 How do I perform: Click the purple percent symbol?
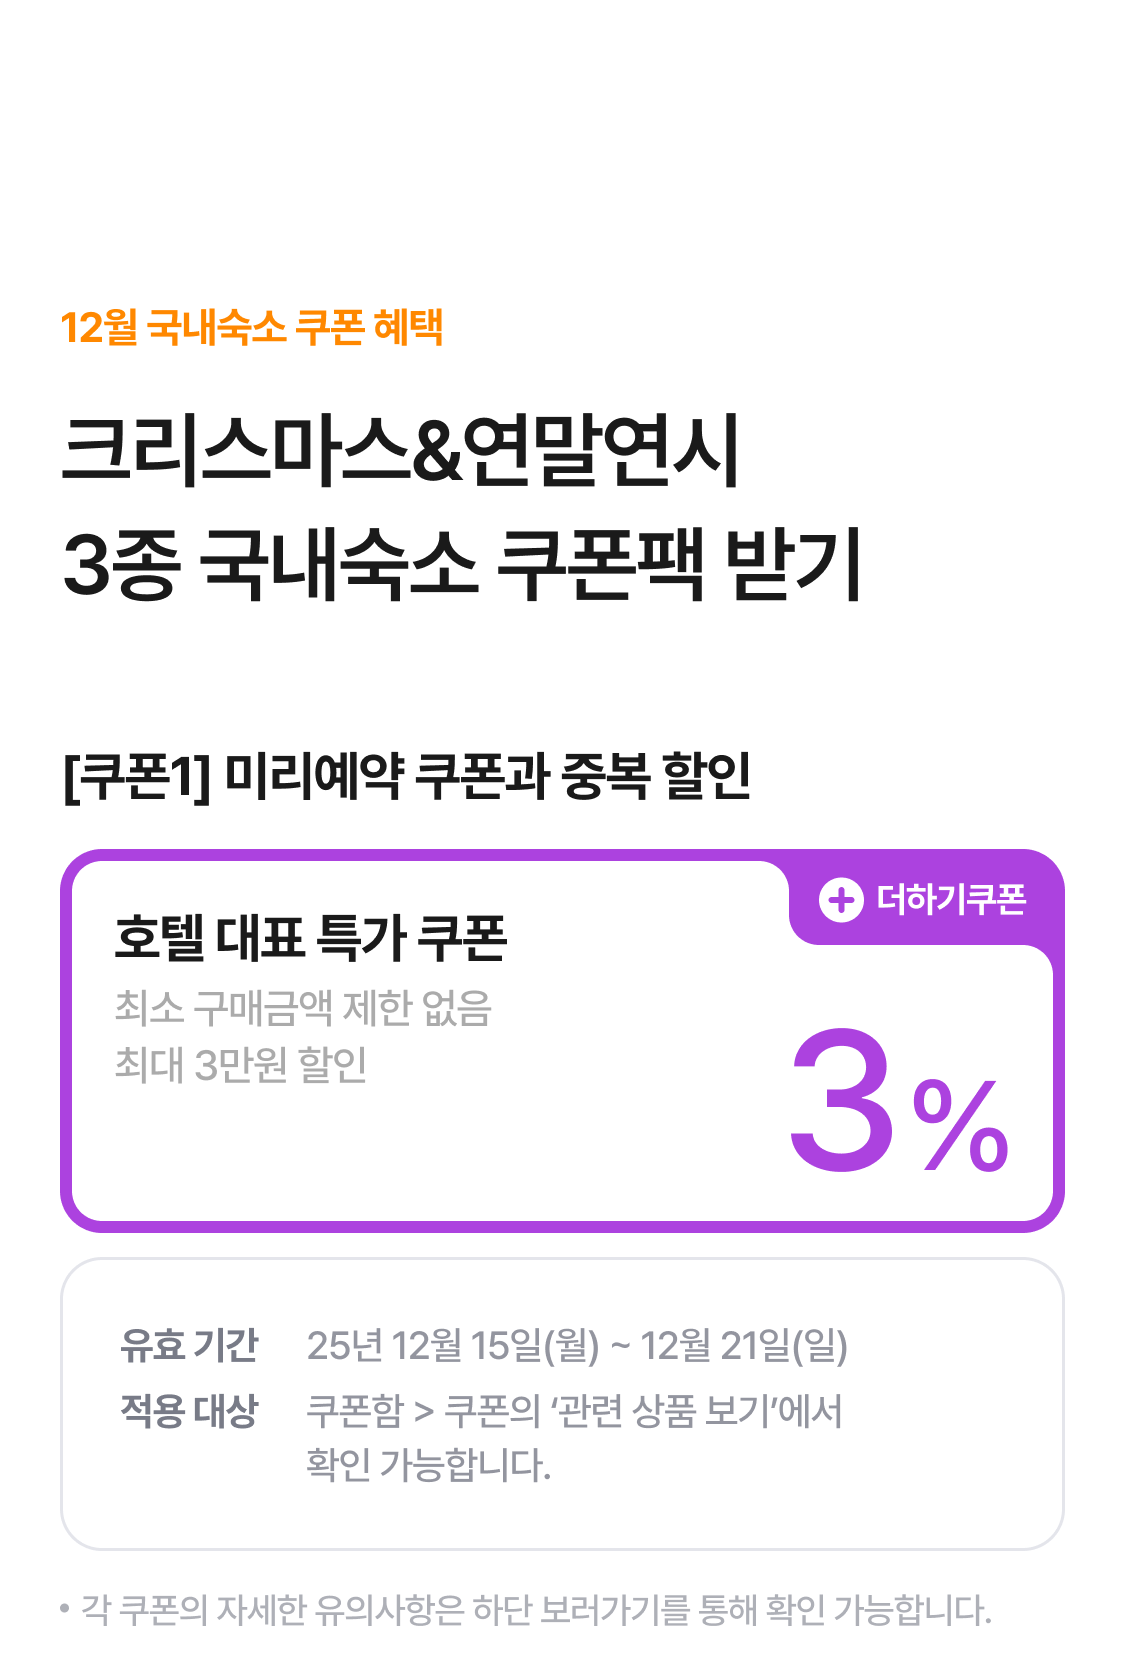click(x=960, y=1125)
